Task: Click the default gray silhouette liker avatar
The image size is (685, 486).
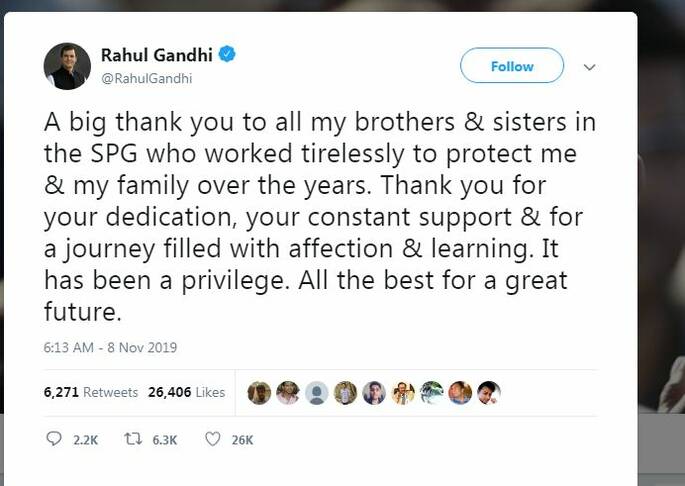Action: (x=316, y=393)
